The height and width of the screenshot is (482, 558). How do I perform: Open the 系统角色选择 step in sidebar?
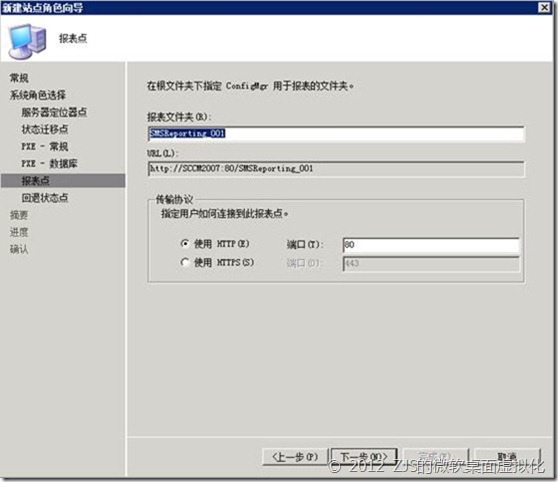tap(38, 95)
